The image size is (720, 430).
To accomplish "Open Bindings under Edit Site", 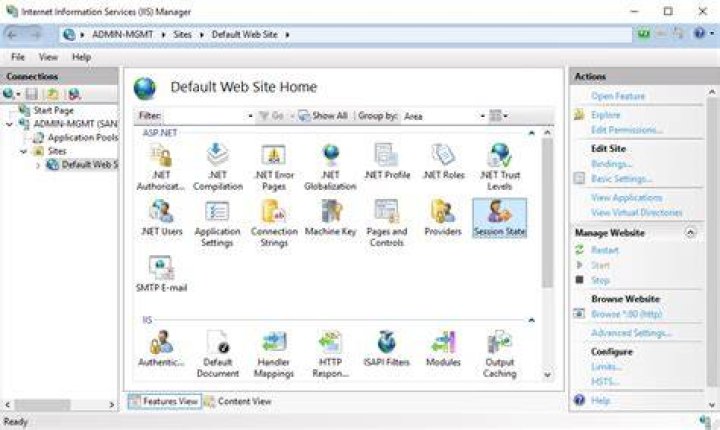I will pos(612,164).
